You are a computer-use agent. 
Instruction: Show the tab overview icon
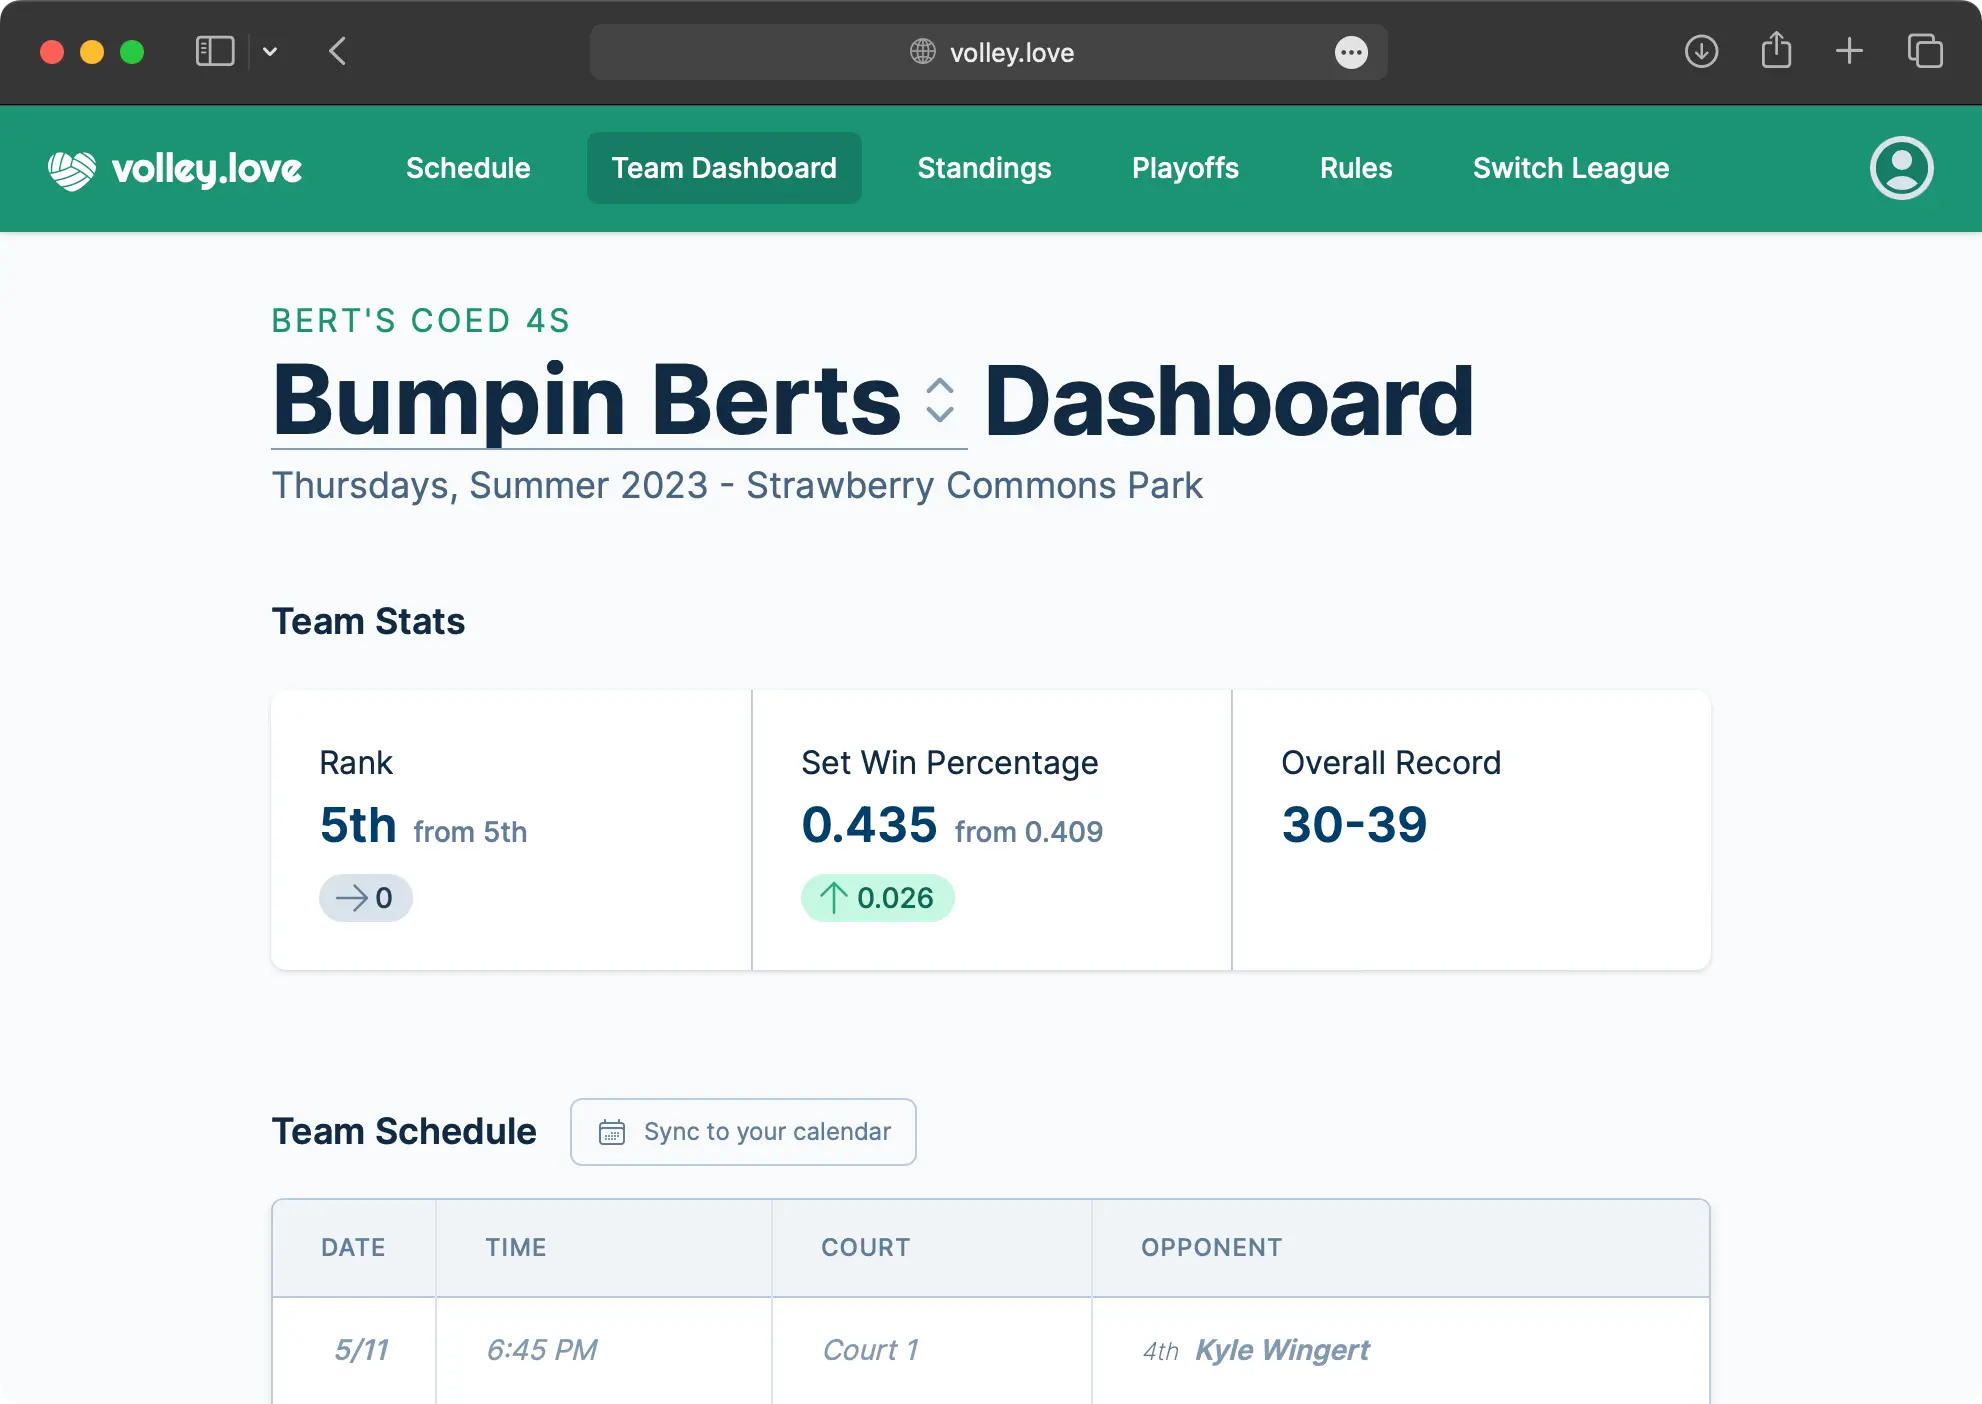pyautogui.click(x=1925, y=51)
